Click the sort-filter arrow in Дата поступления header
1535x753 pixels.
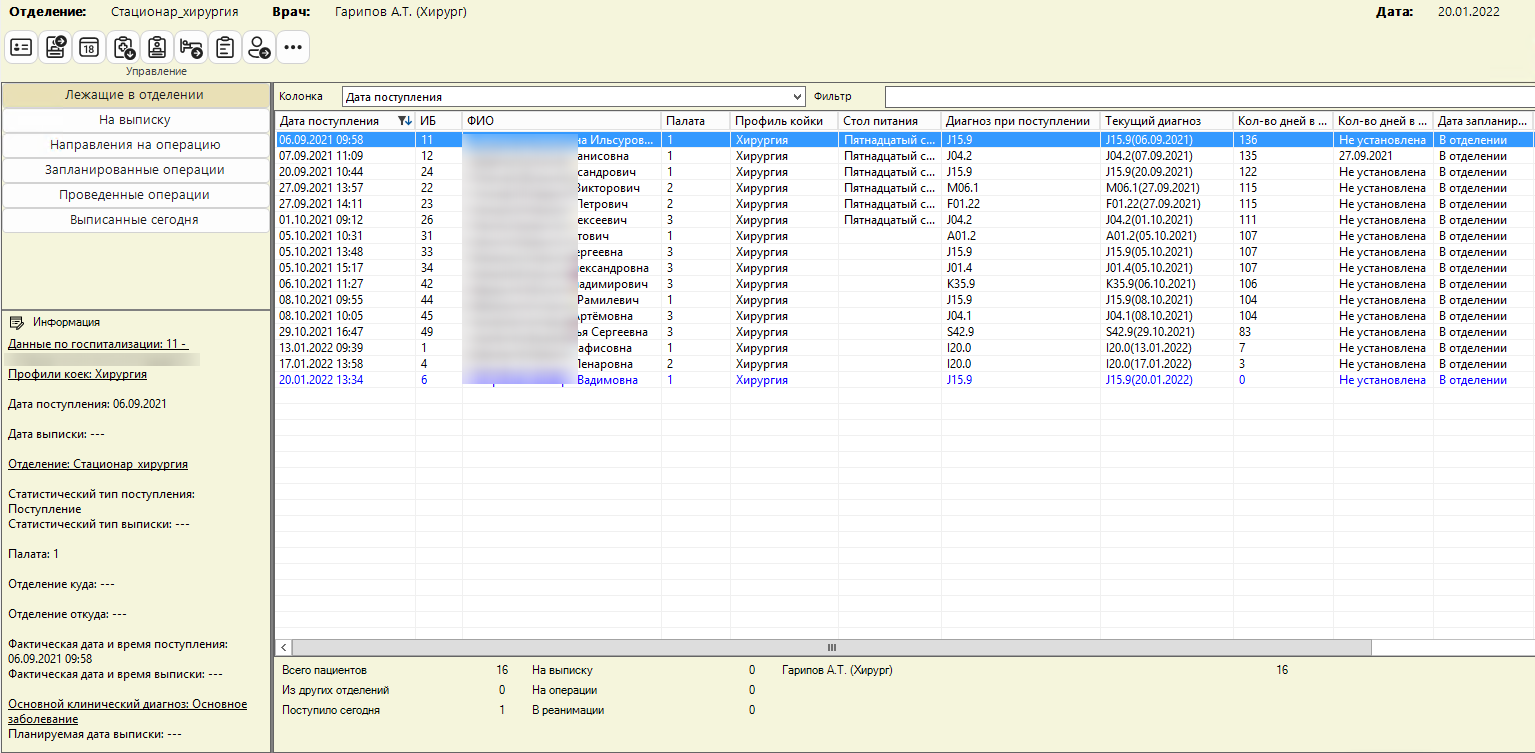click(404, 121)
